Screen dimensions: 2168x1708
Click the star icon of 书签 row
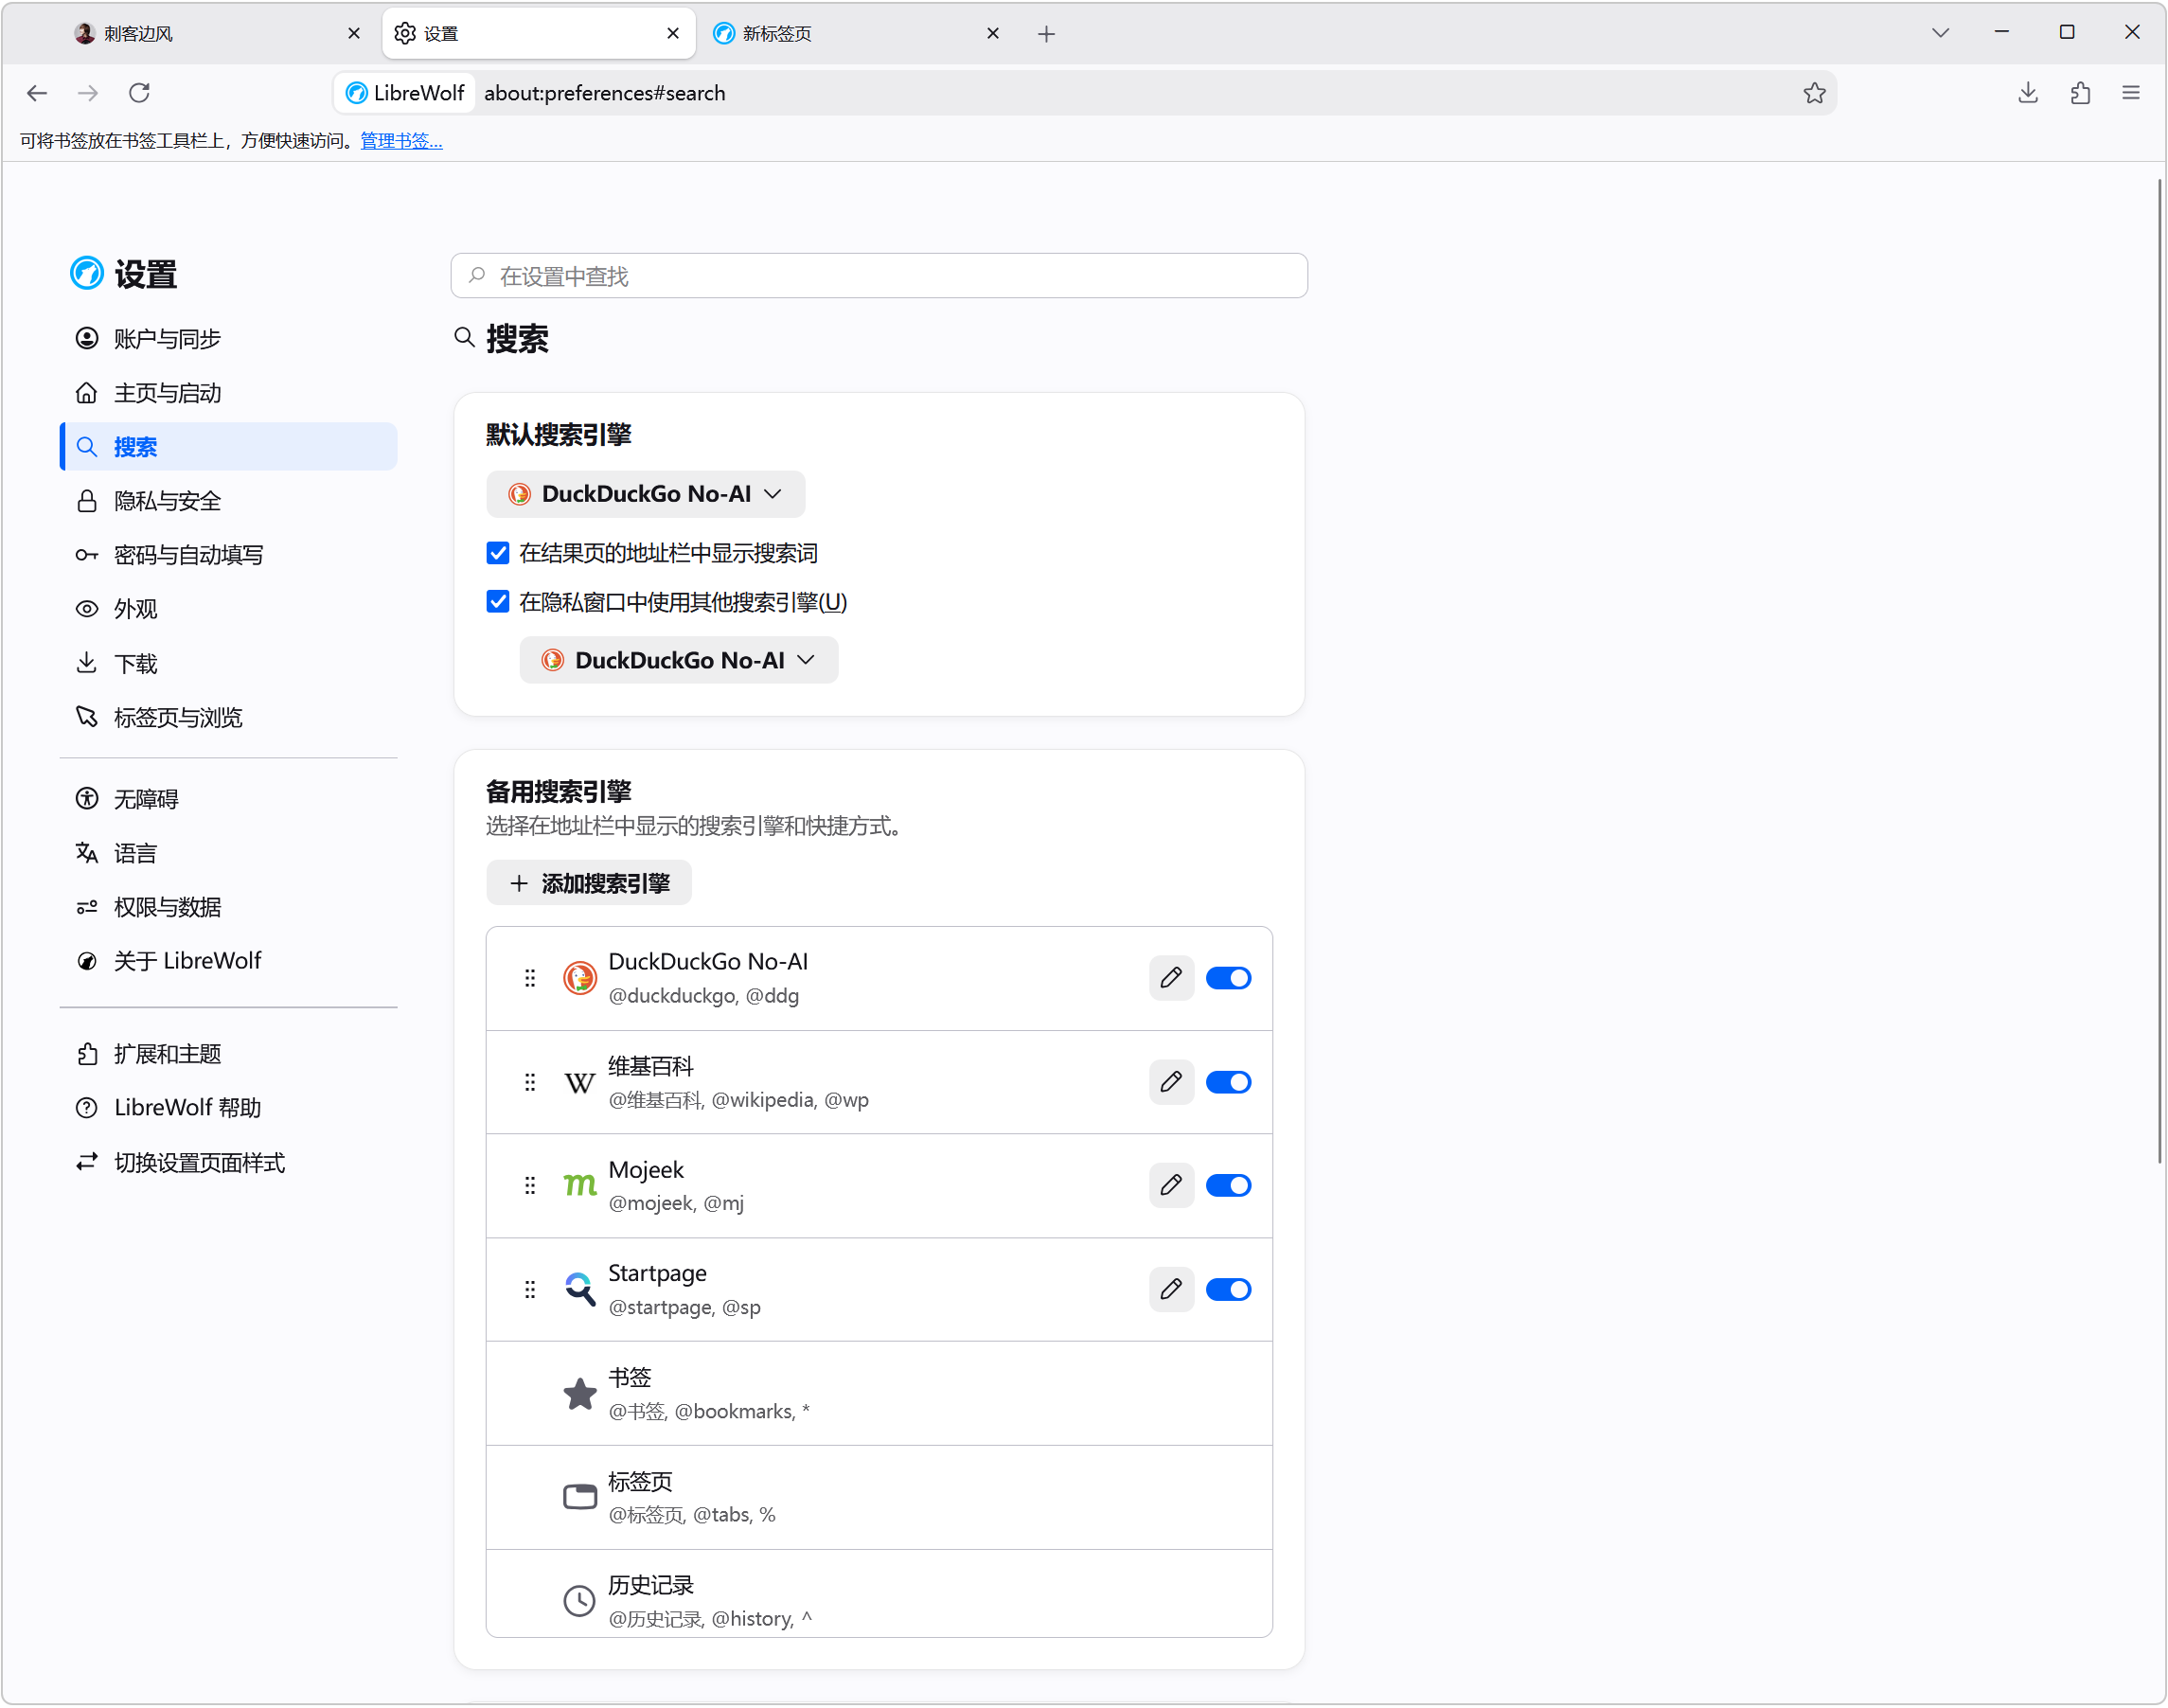point(580,1393)
